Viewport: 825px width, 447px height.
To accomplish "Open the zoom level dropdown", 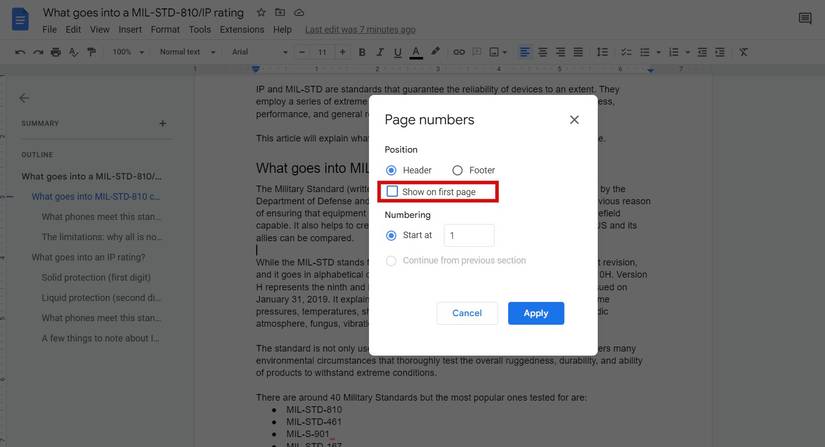I will tap(127, 52).
